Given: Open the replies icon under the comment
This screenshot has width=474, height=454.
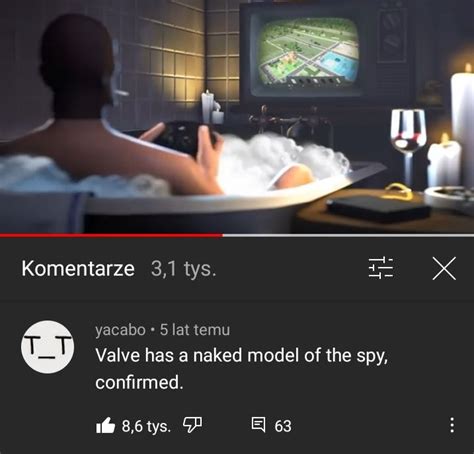Looking at the screenshot, I should point(258,425).
